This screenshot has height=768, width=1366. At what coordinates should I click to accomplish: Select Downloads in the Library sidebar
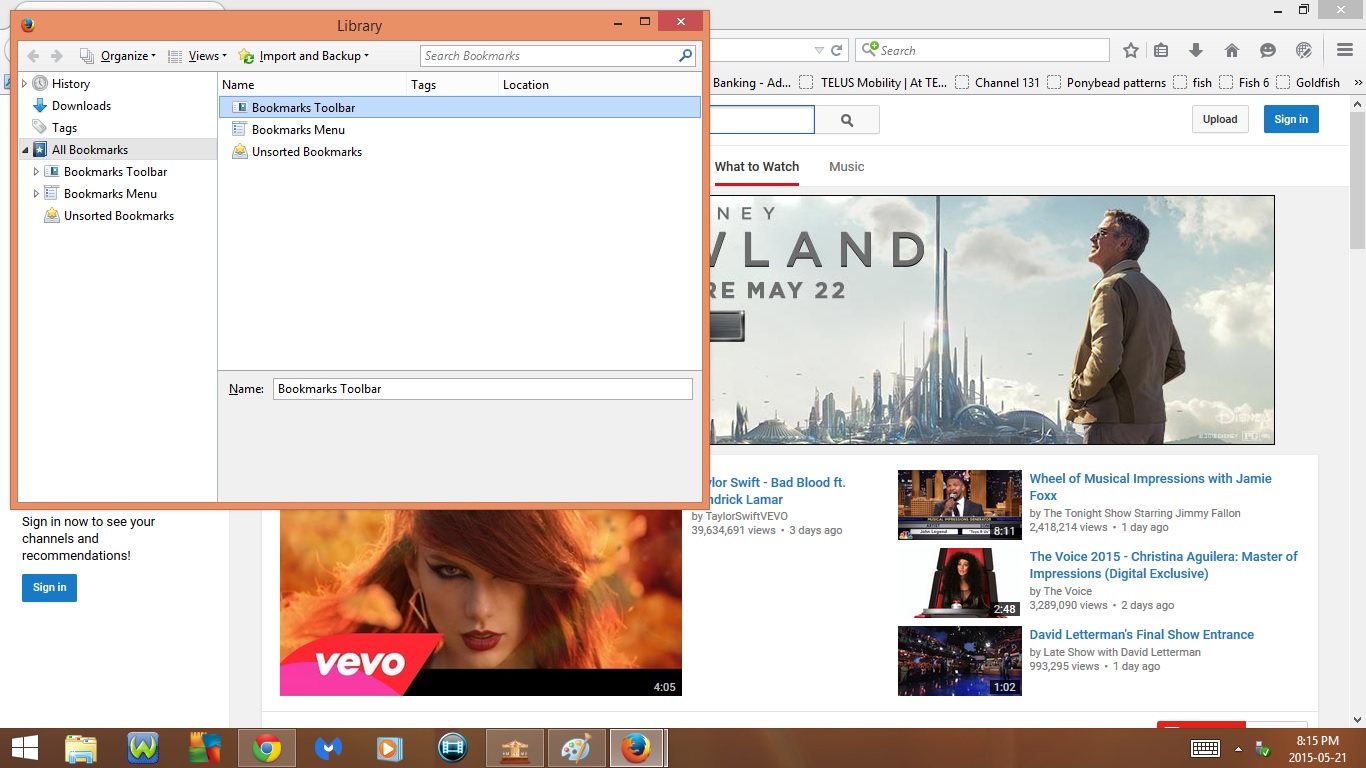click(81, 106)
